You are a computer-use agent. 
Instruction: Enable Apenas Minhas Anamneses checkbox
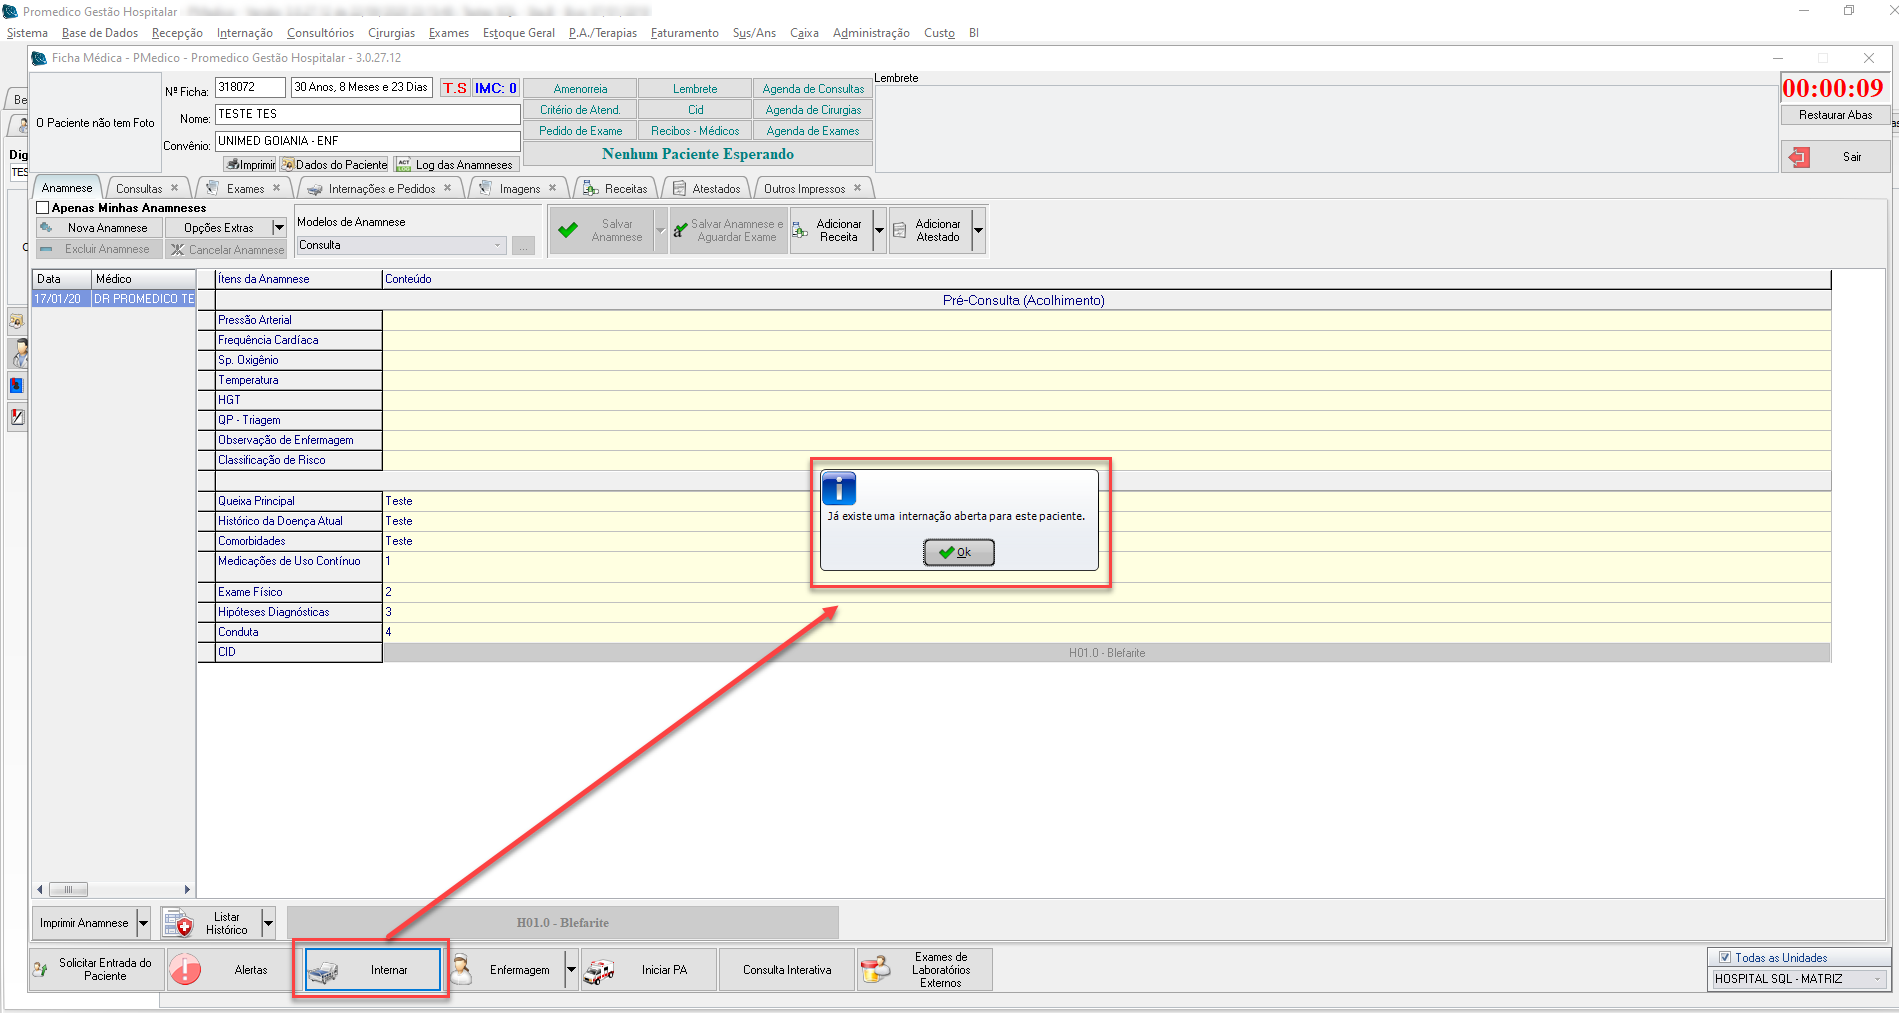[43, 208]
